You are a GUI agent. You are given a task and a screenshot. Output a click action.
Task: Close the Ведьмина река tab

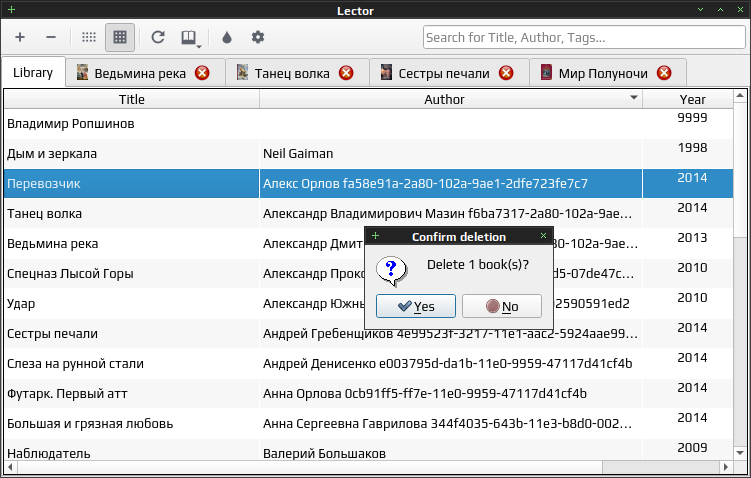pos(202,73)
